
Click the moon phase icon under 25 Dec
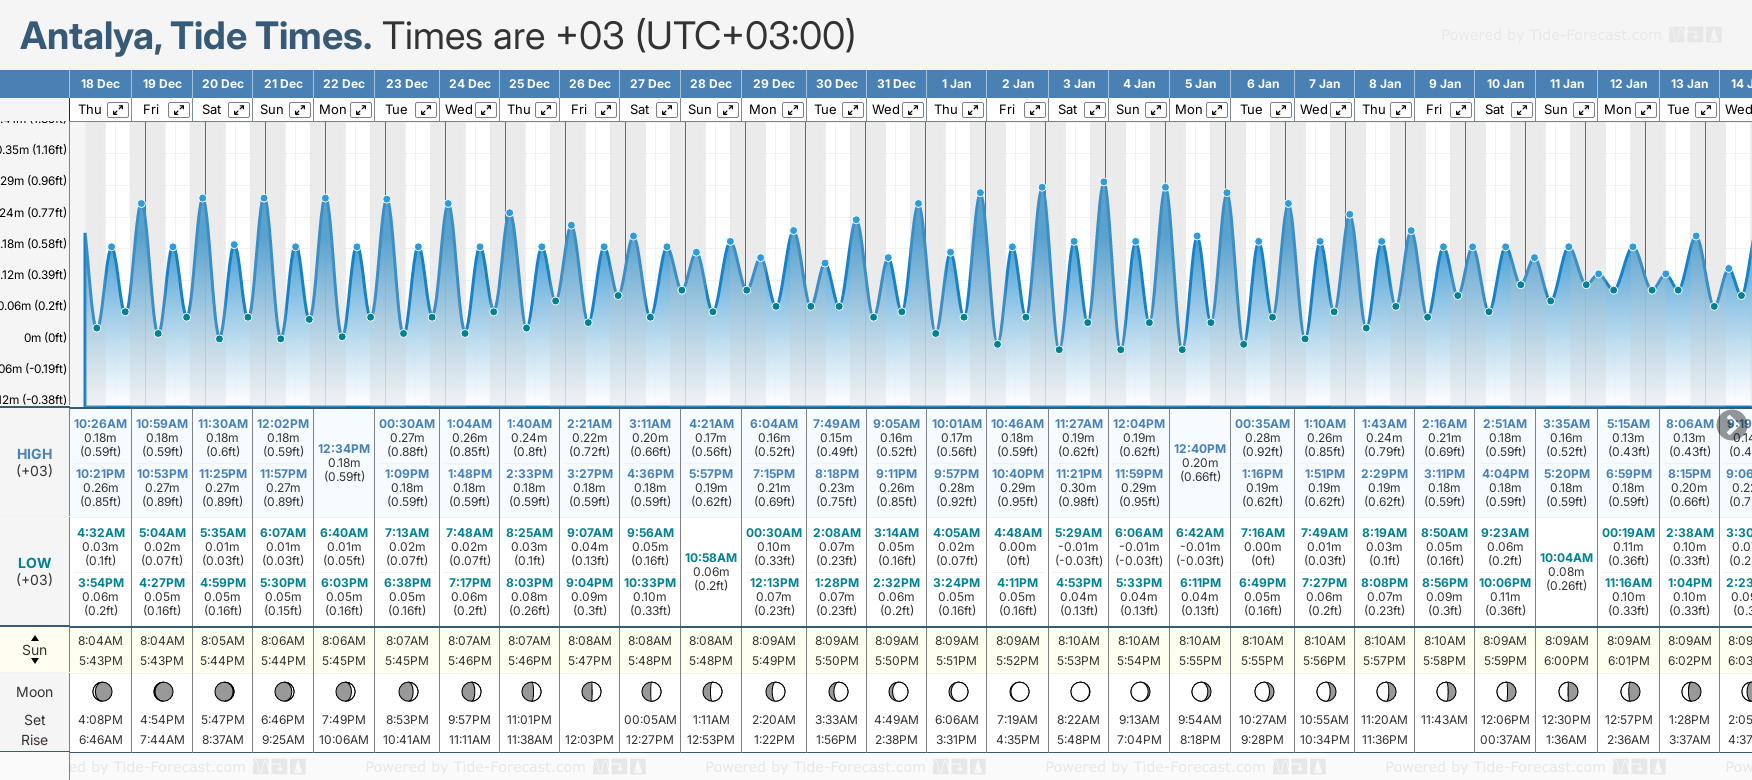pos(531,691)
